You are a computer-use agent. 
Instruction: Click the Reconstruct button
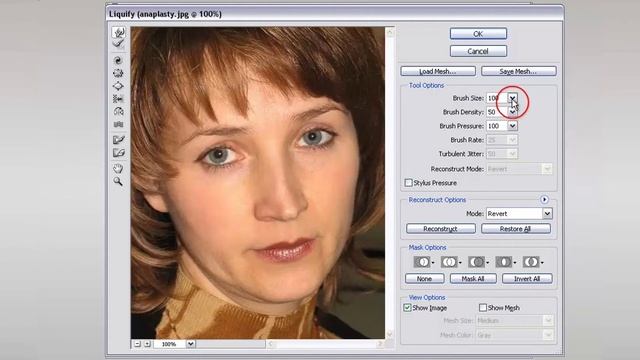tap(441, 229)
